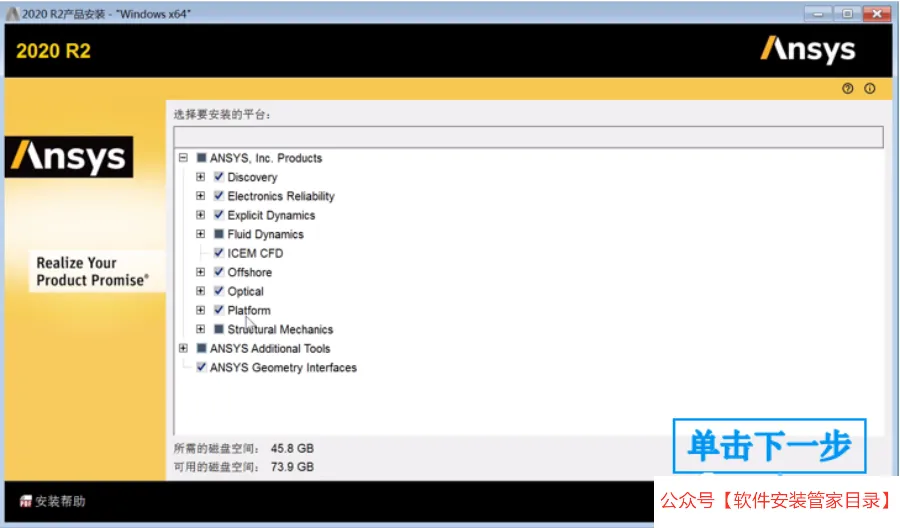Toggle the ANSYS Additional Tools checkbox
Image resolution: width=900 pixels, height=528 pixels.
(x=201, y=348)
